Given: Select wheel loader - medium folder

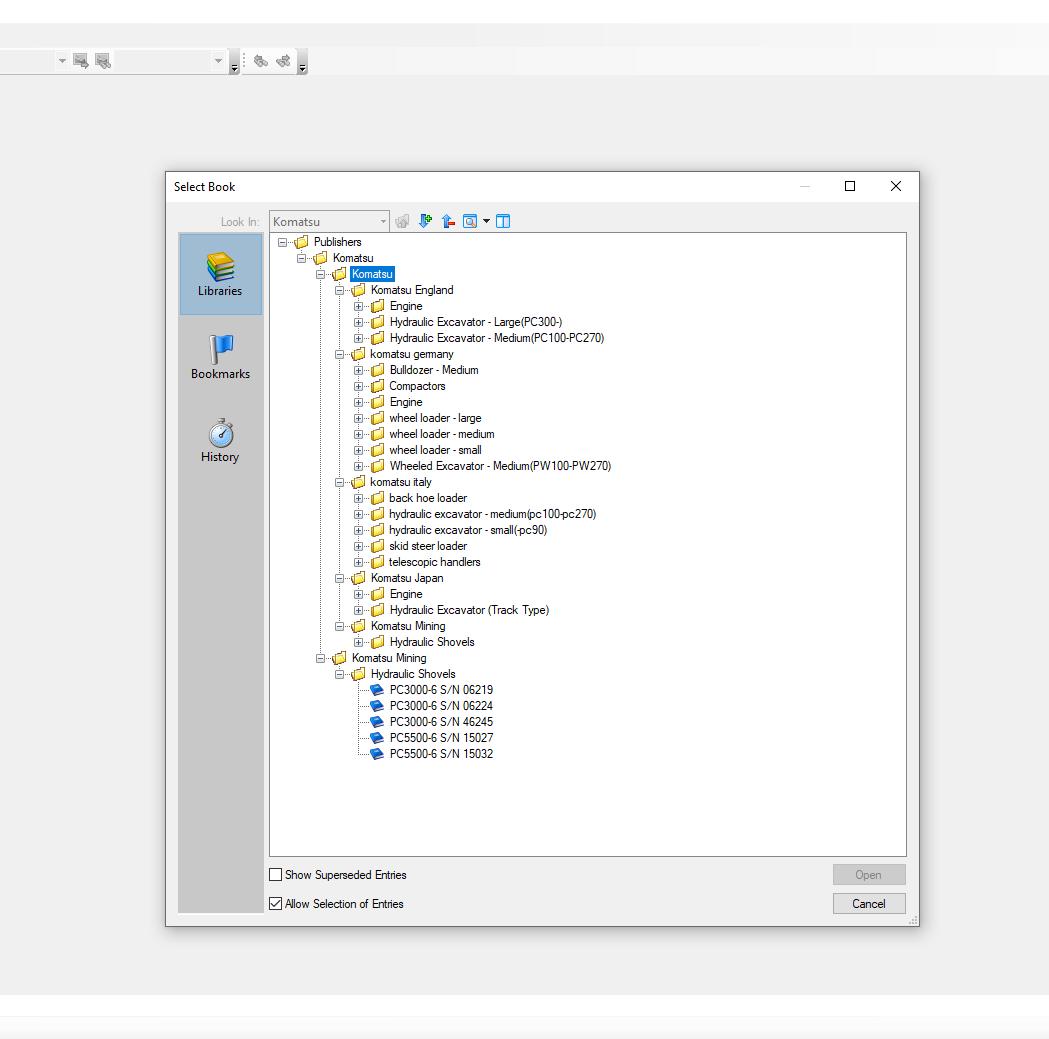Looking at the screenshot, I should (x=442, y=434).
